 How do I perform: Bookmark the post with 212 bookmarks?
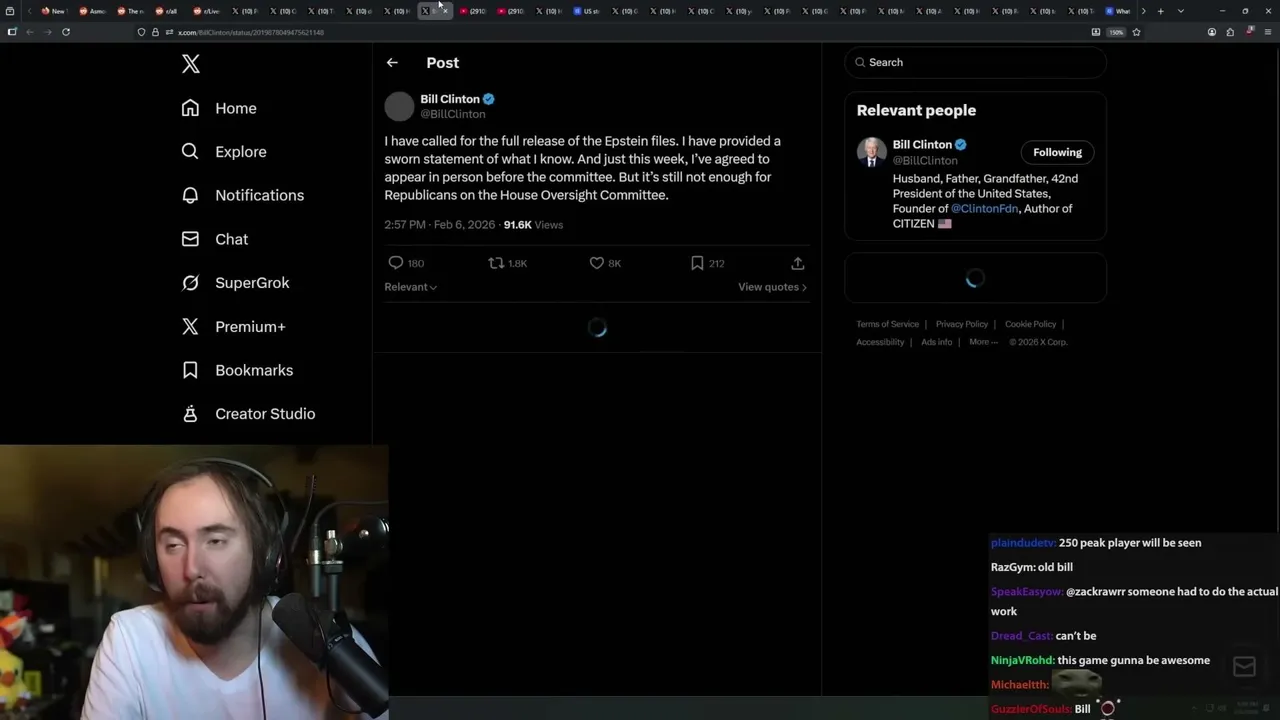(697, 263)
